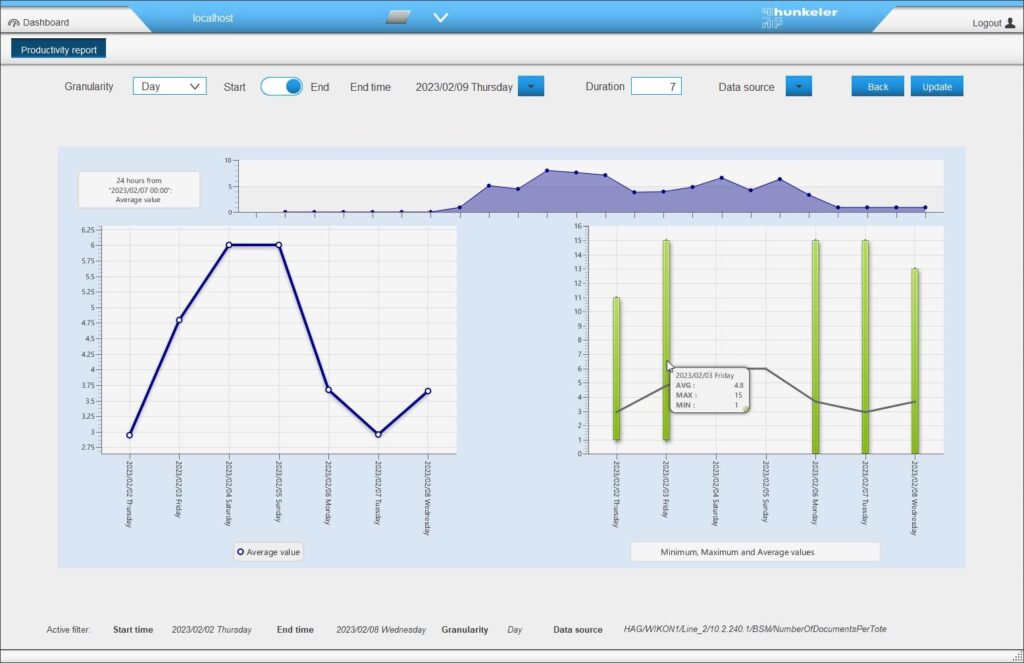Click the Logout link
The width and height of the screenshot is (1024, 663).
click(986, 23)
